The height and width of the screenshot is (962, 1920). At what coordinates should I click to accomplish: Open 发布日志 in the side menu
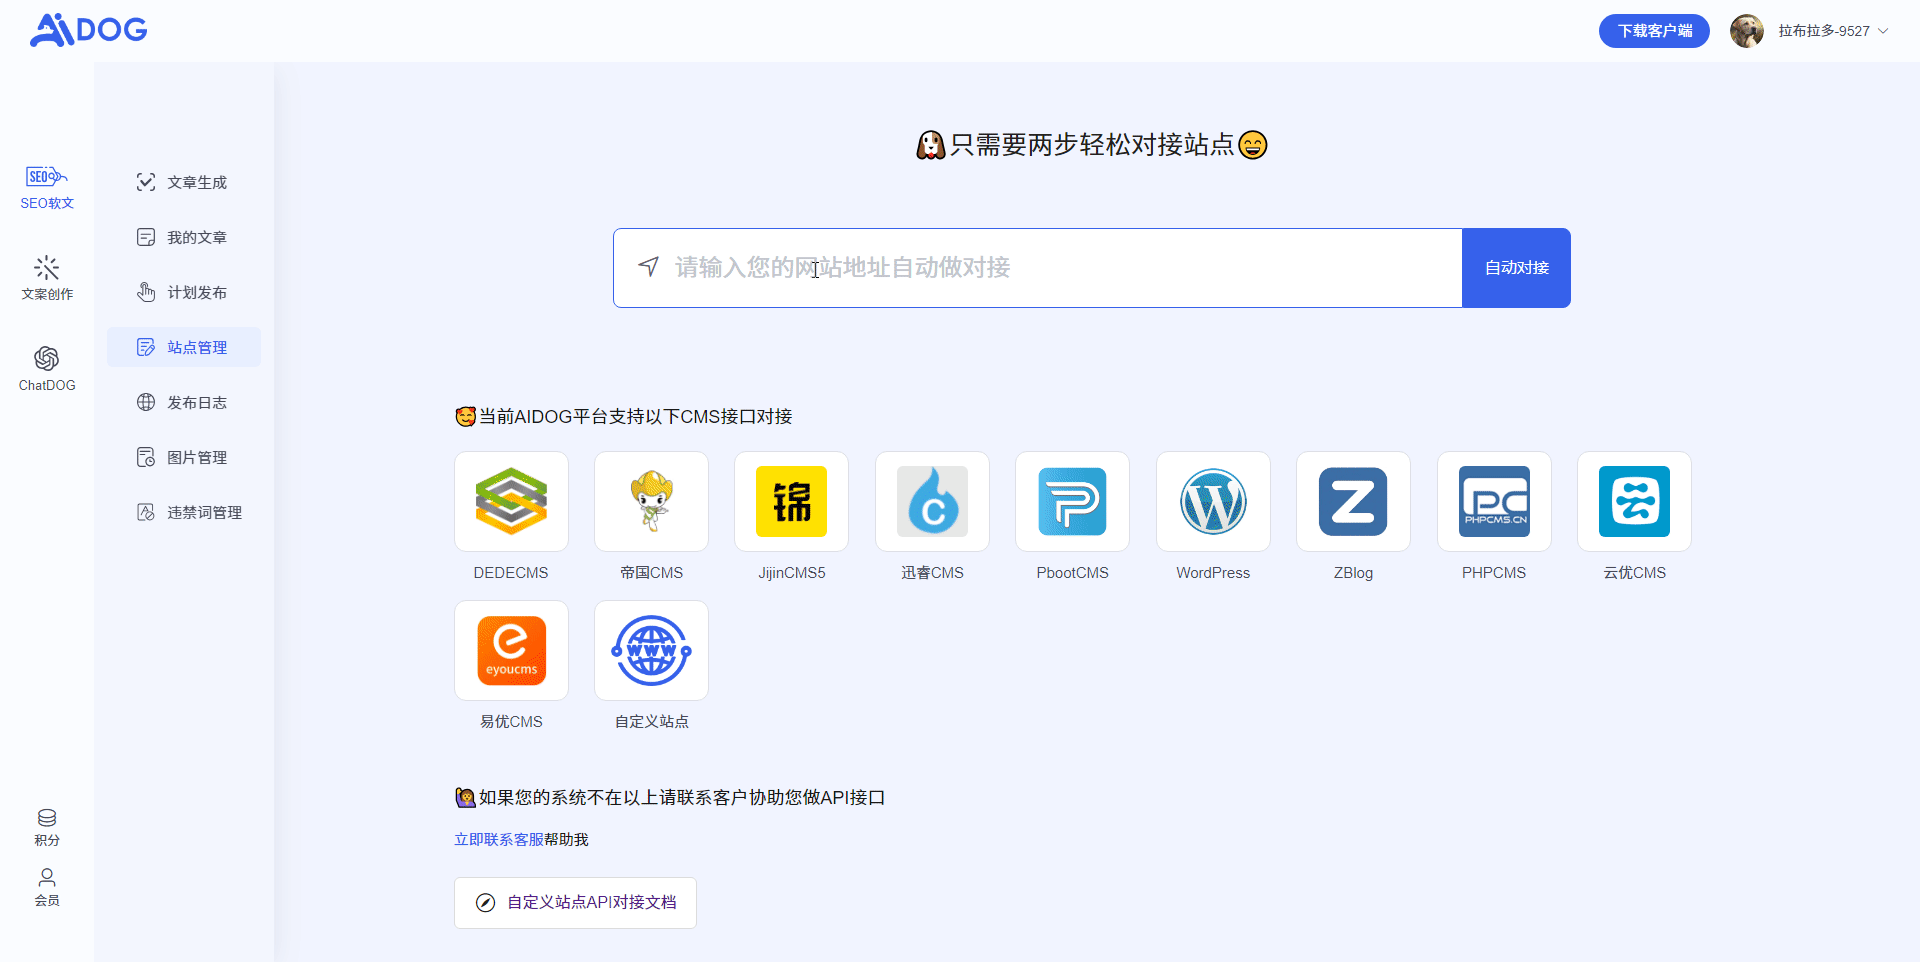point(184,402)
